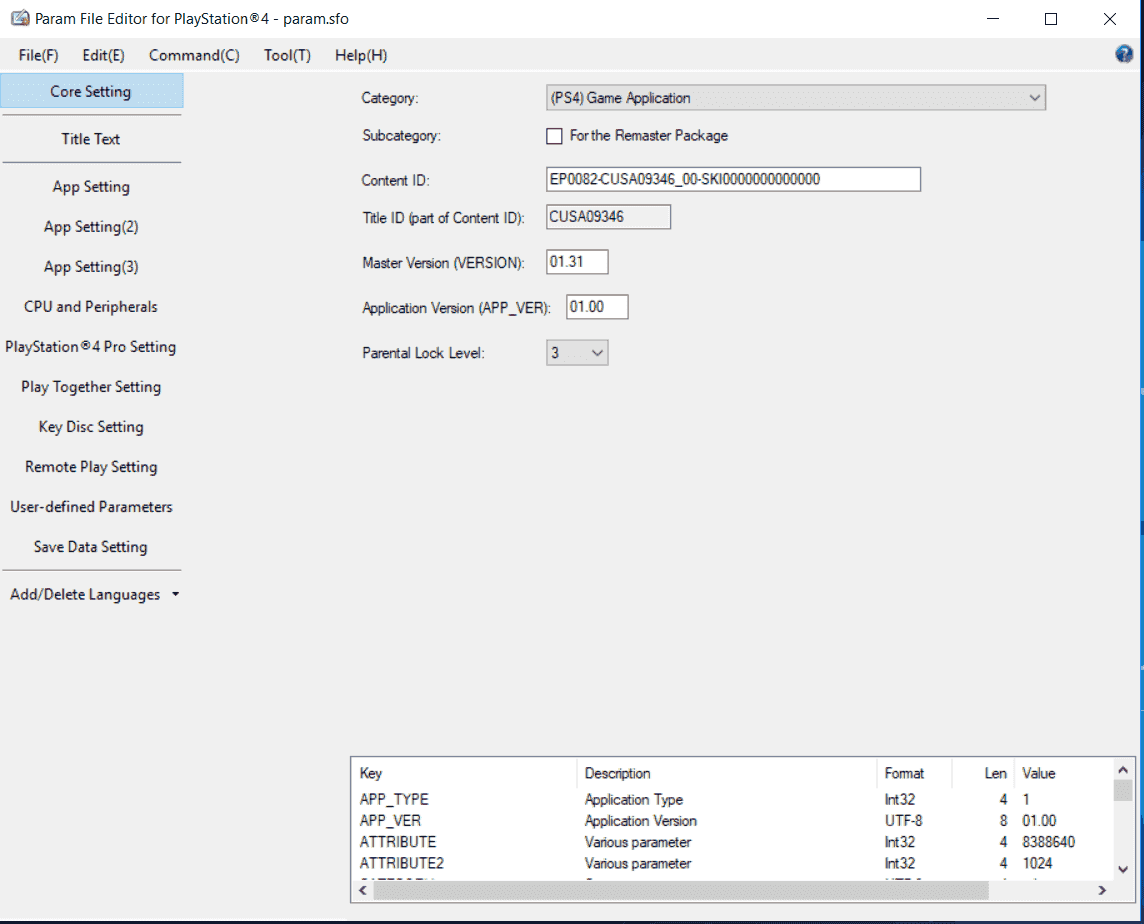Viewport: 1144px width, 924px height.
Task: Open the App Setting(2) page
Action: tap(91, 227)
